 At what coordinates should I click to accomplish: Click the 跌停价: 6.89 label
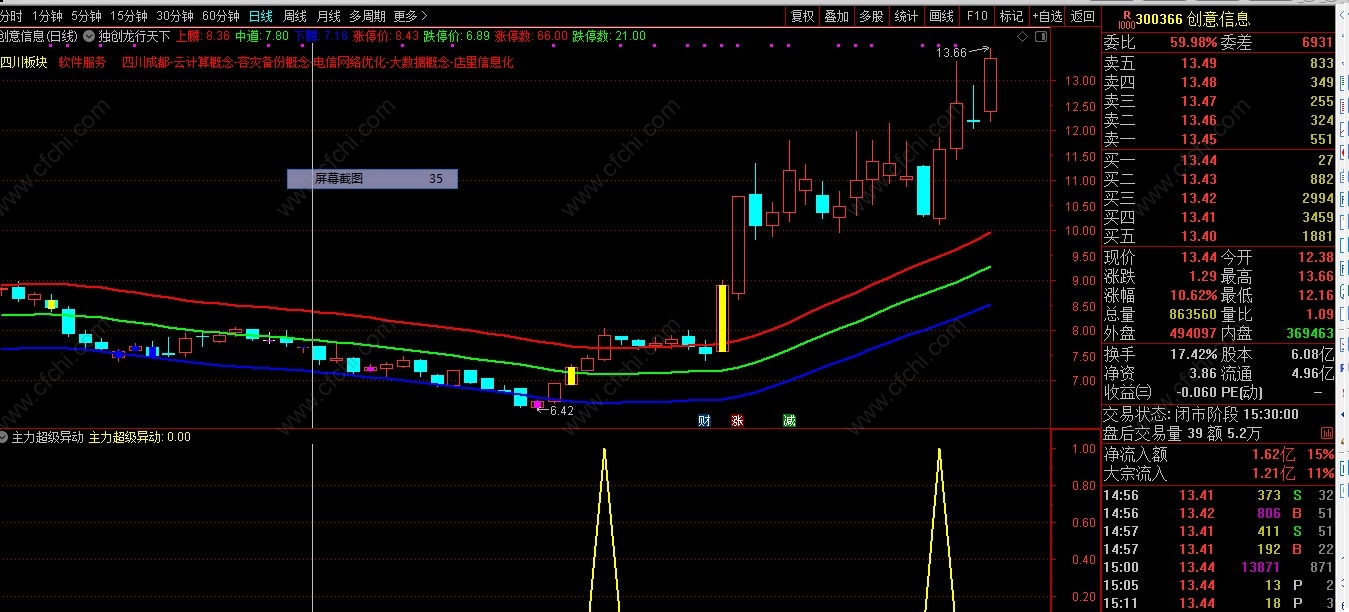click(457, 36)
